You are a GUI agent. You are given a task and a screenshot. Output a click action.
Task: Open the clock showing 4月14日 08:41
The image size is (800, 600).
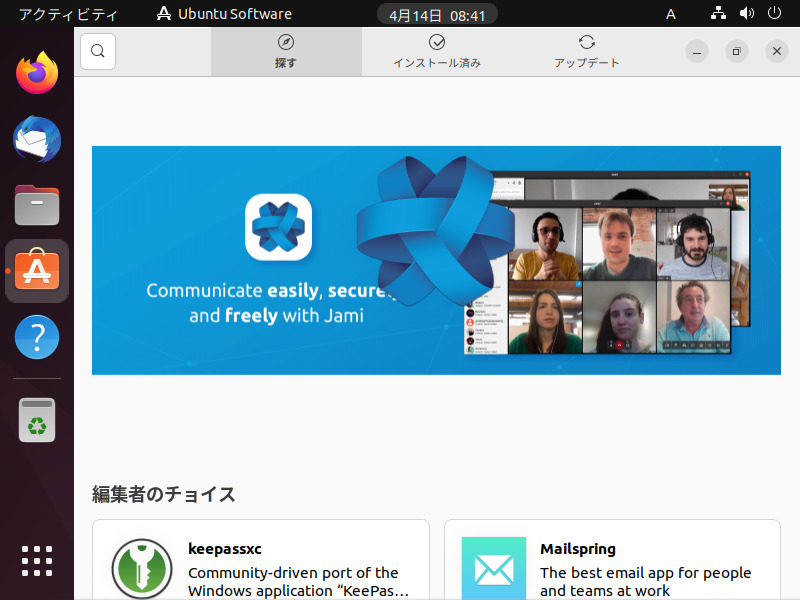coord(437,15)
